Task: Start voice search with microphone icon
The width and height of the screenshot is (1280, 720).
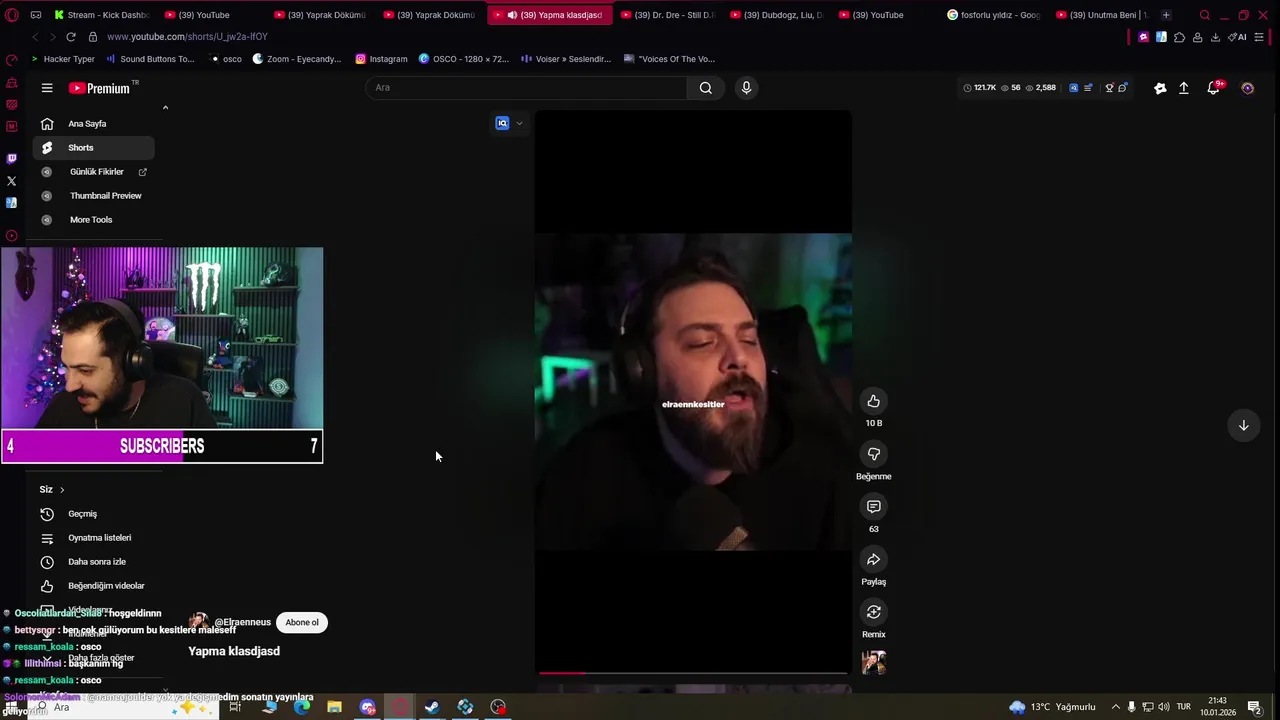Action: [x=746, y=88]
